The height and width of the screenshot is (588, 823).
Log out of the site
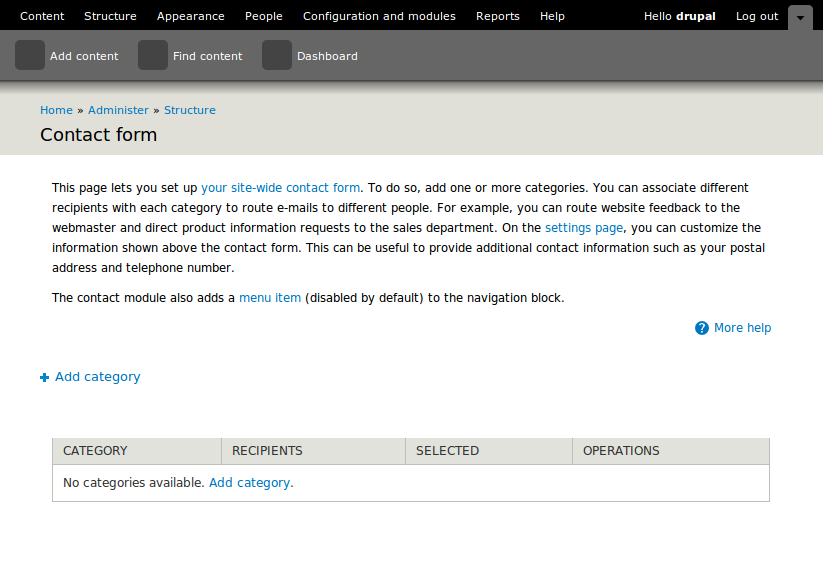[757, 16]
